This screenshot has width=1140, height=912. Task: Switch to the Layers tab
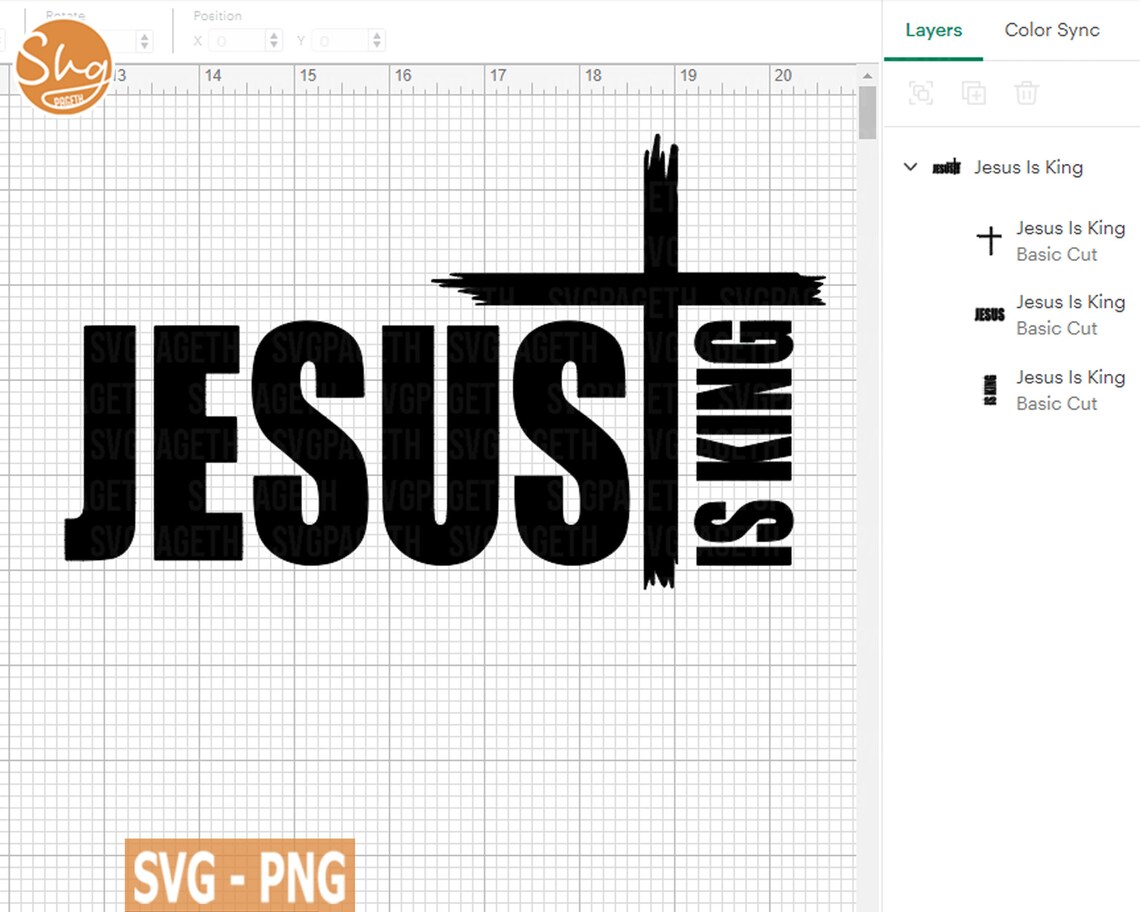click(x=932, y=30)
